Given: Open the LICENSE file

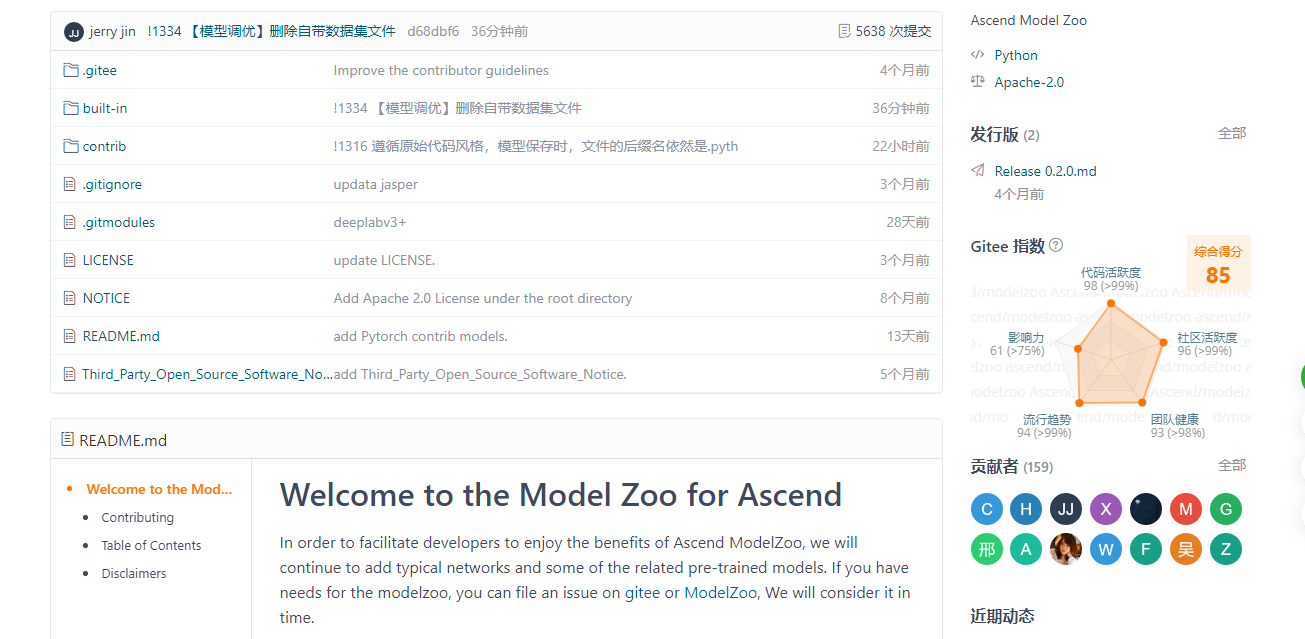Looking at the screenshot, I should [108, 260].
